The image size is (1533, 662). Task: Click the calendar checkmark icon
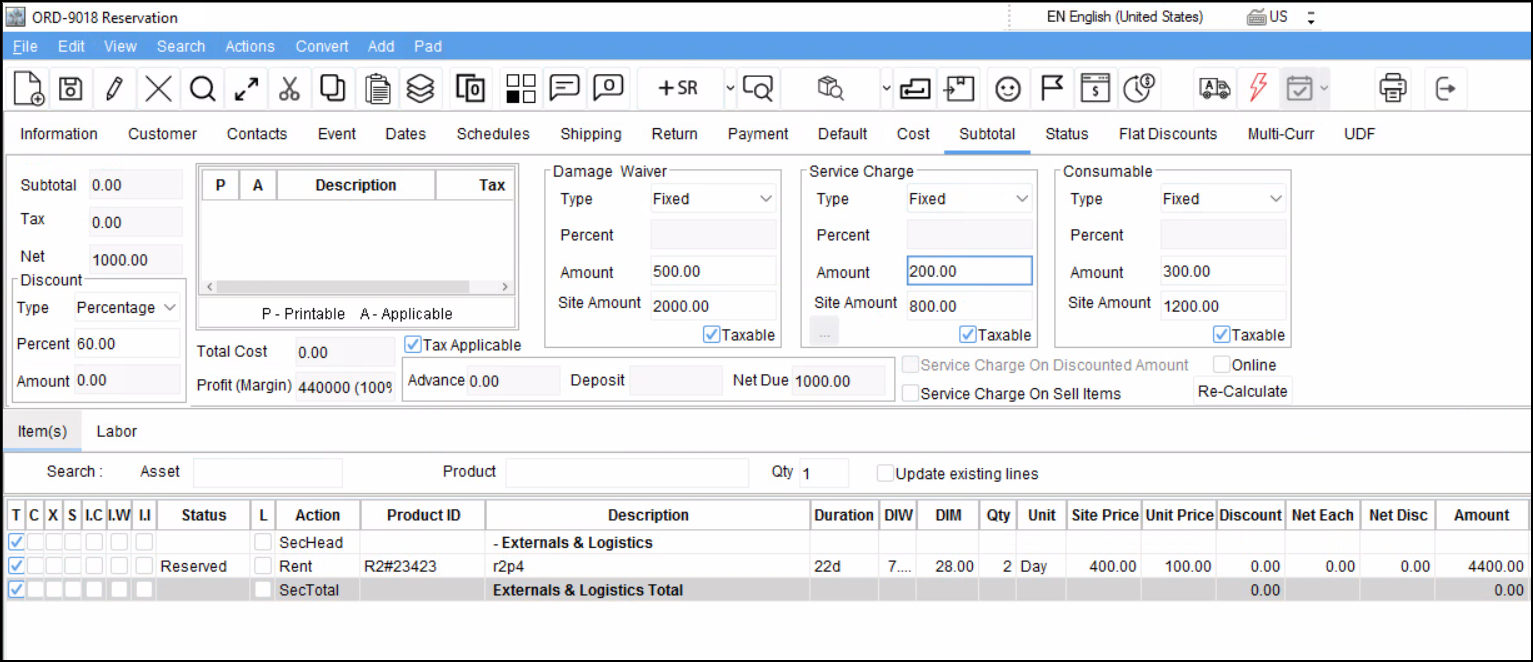[1299, 88]
